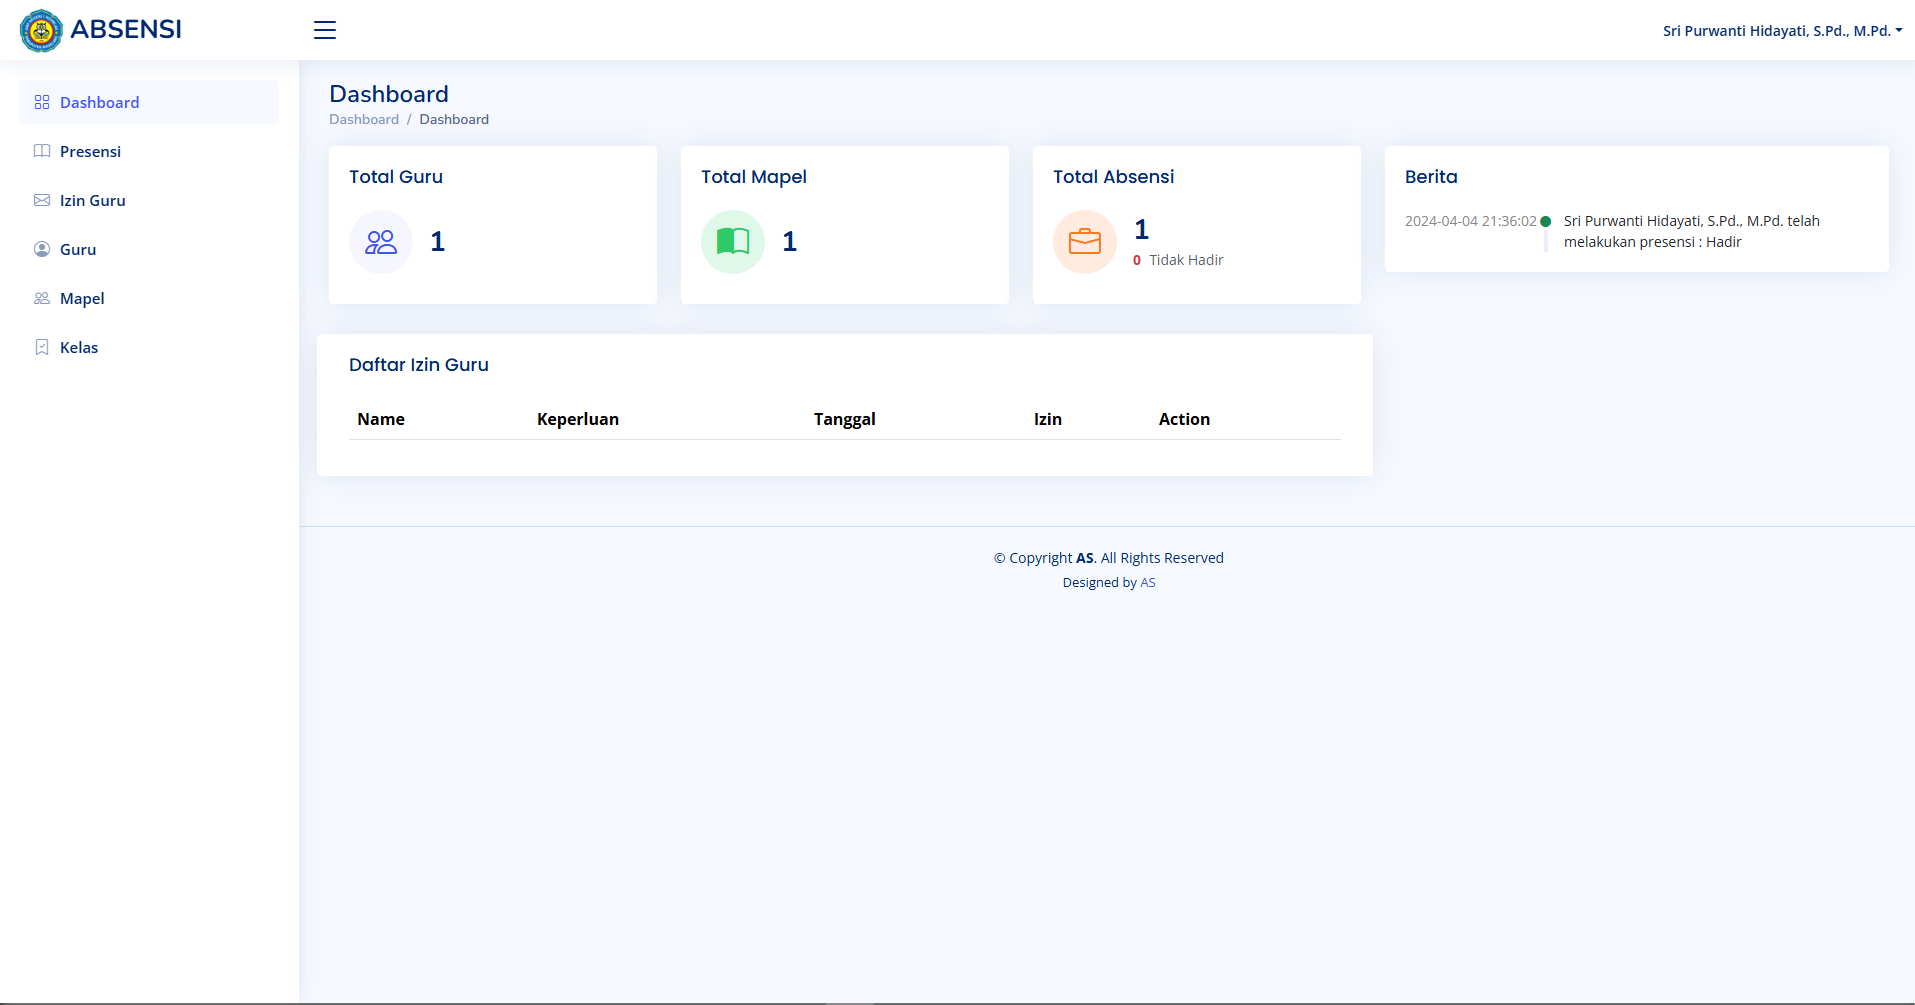This screenshot has height=1005, width=1915.
Task: Click the orange briefcase Total Absensi icon
Action: click(1085, 242)
